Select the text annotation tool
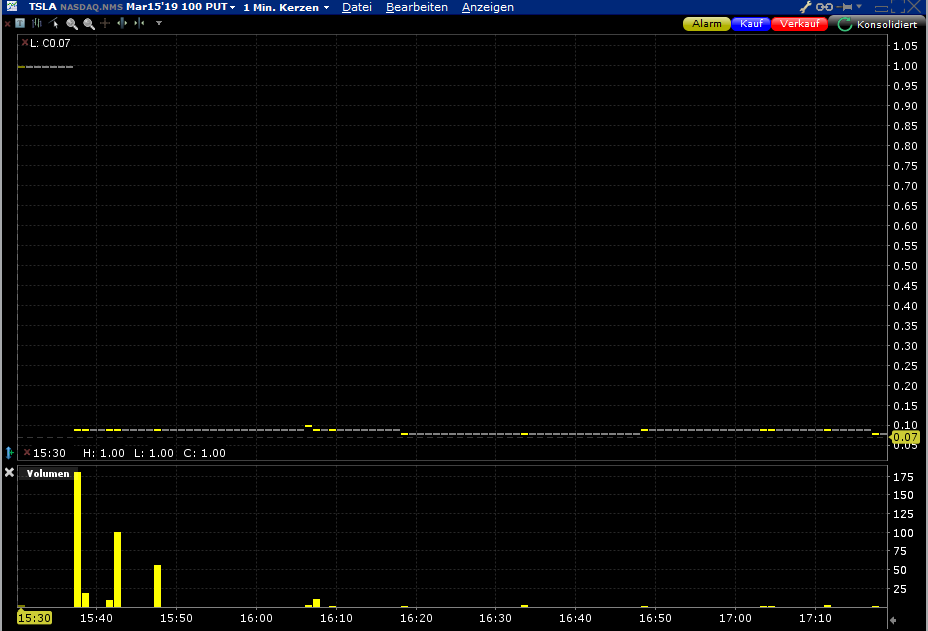The image size is (928, 631). [20, 23]
